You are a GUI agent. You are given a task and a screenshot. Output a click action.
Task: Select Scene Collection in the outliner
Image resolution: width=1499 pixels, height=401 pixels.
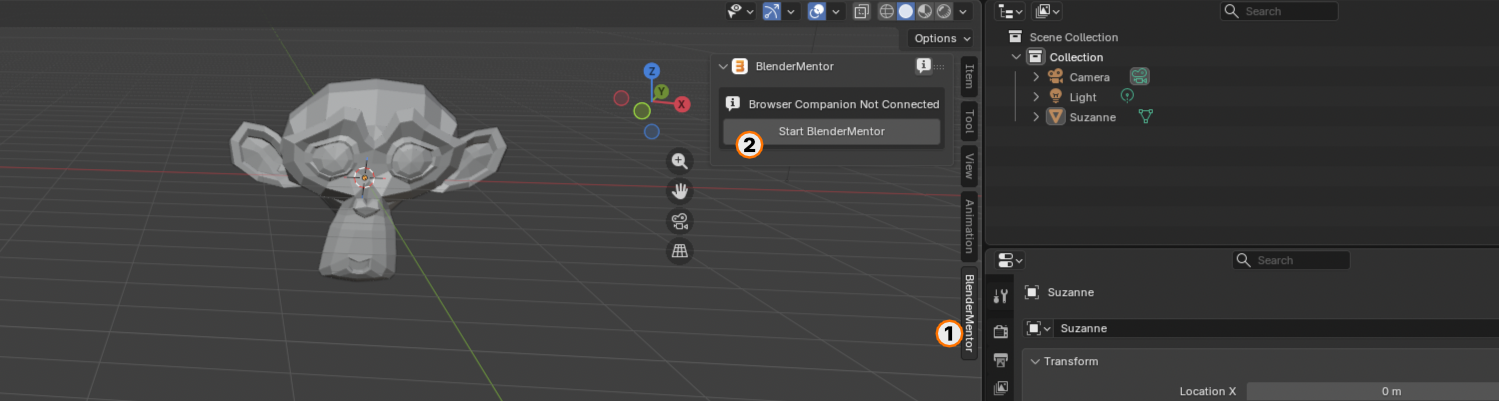(x=1073, y=37)
